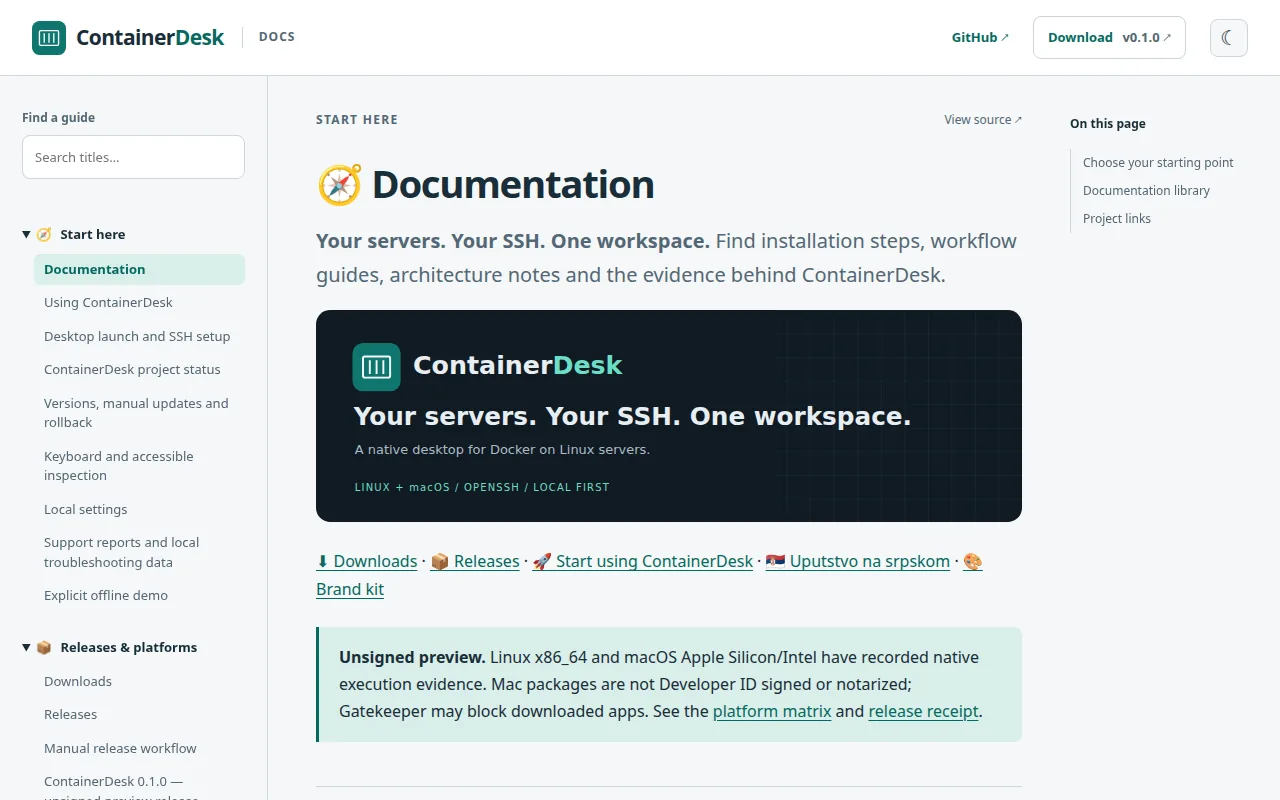The width and height of the screenshot is (1280, 800).
Task: Open the GitHub link in header
Action: 980,38
